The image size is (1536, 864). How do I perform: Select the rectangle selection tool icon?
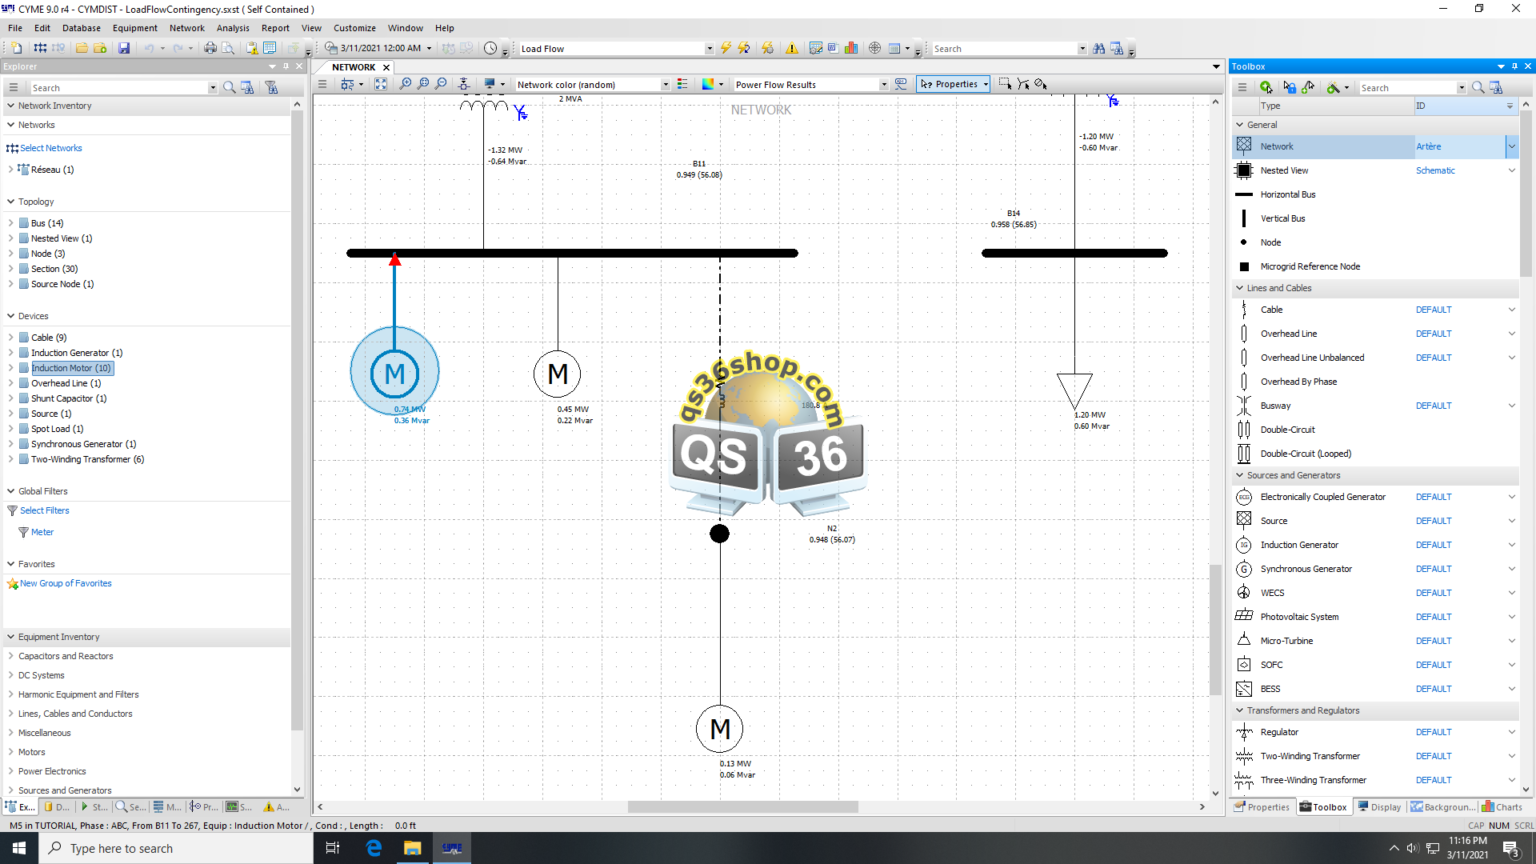[x=1005, y=84]
